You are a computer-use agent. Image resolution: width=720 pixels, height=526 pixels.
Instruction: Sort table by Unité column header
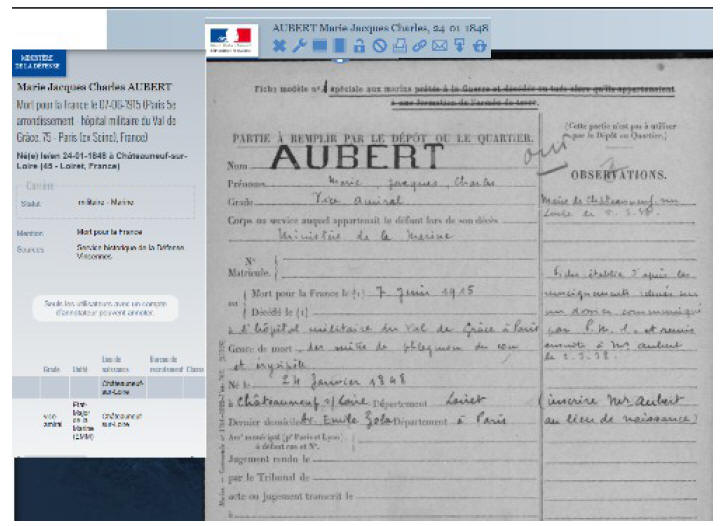coord(80,369)
